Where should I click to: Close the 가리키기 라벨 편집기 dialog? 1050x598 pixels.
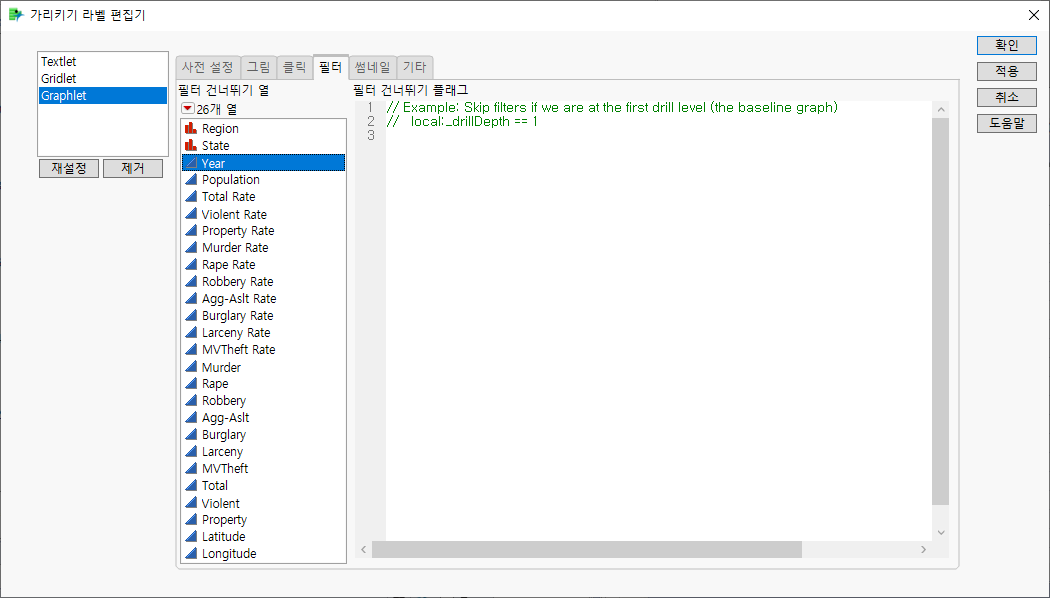click(x=1033, y=15)
